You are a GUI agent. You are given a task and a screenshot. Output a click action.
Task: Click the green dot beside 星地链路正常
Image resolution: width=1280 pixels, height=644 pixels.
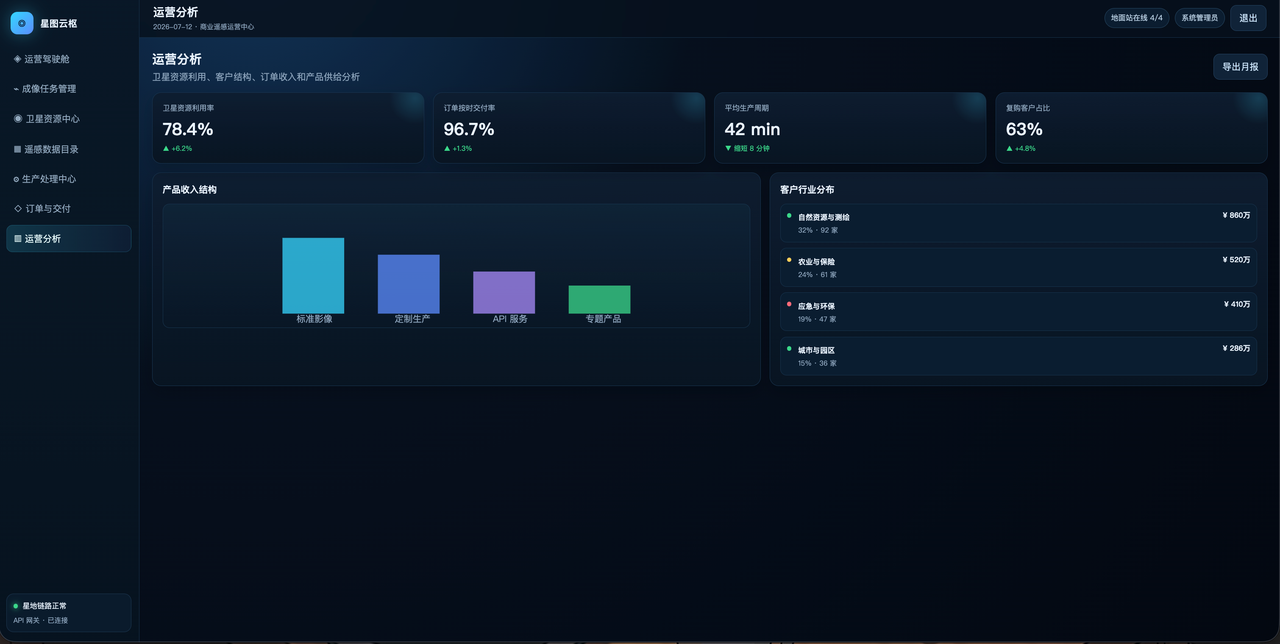[x=16, y=606]
